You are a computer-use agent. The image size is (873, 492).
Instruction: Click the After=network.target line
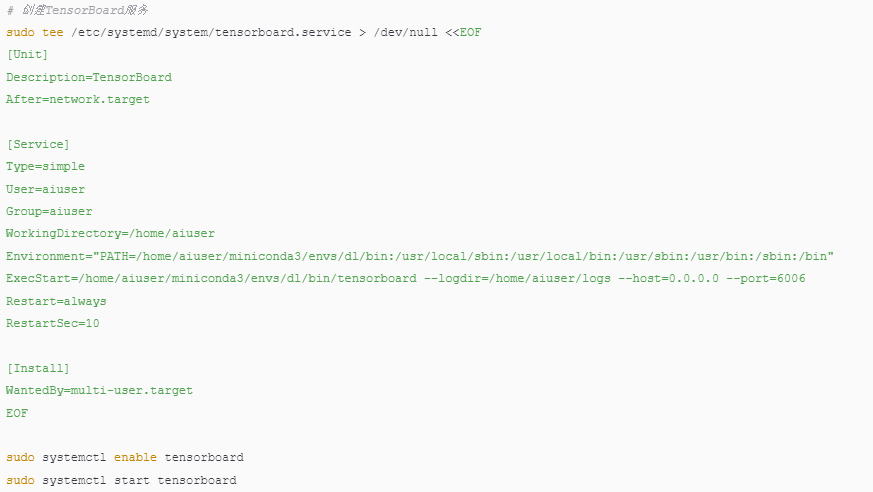click(78, 99)
